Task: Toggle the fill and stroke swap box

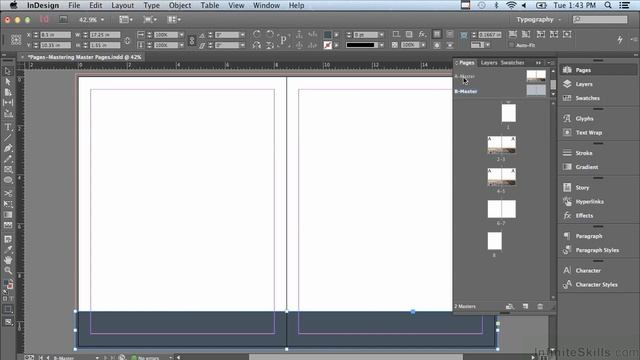Action: tap(10, 280)
